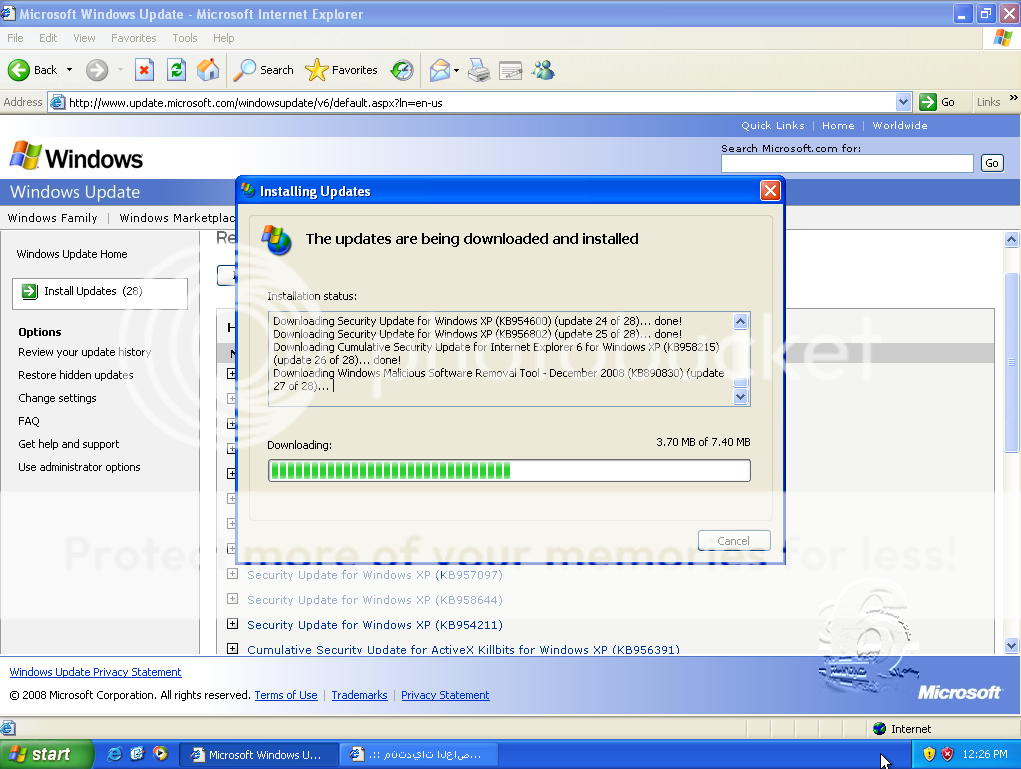The width and height of the screenshot is (1021, 769).
Task: Open the File menu
Action: coord(15,38)
